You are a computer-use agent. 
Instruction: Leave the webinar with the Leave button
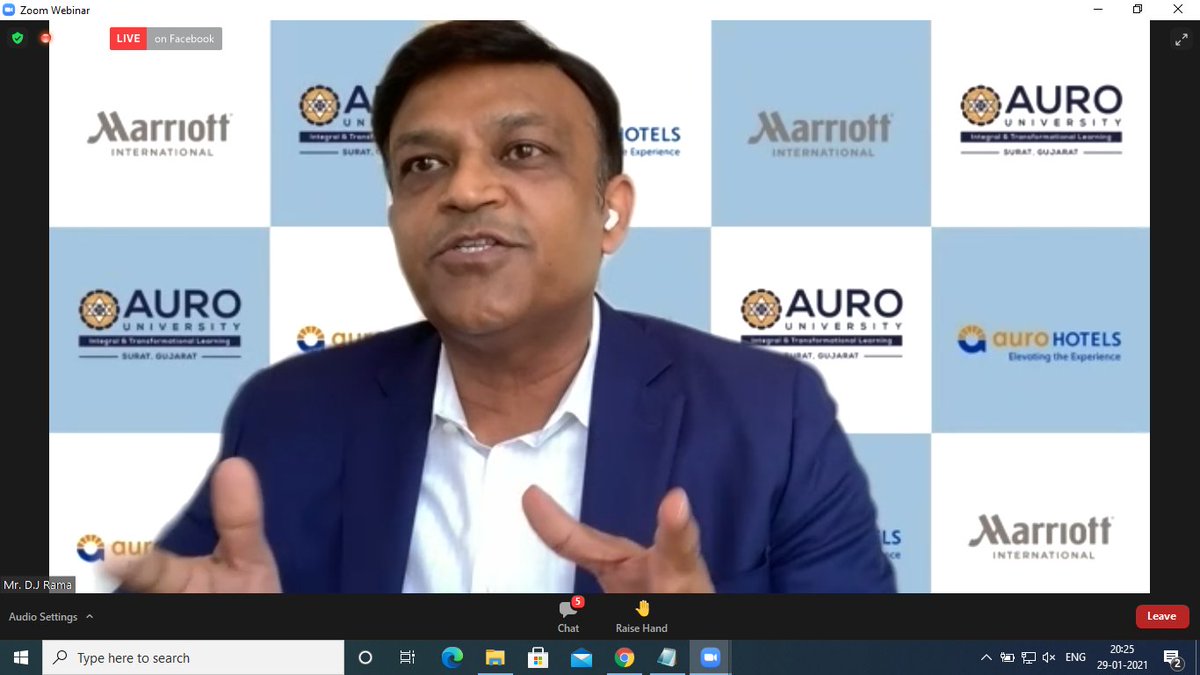point(1162,616)
